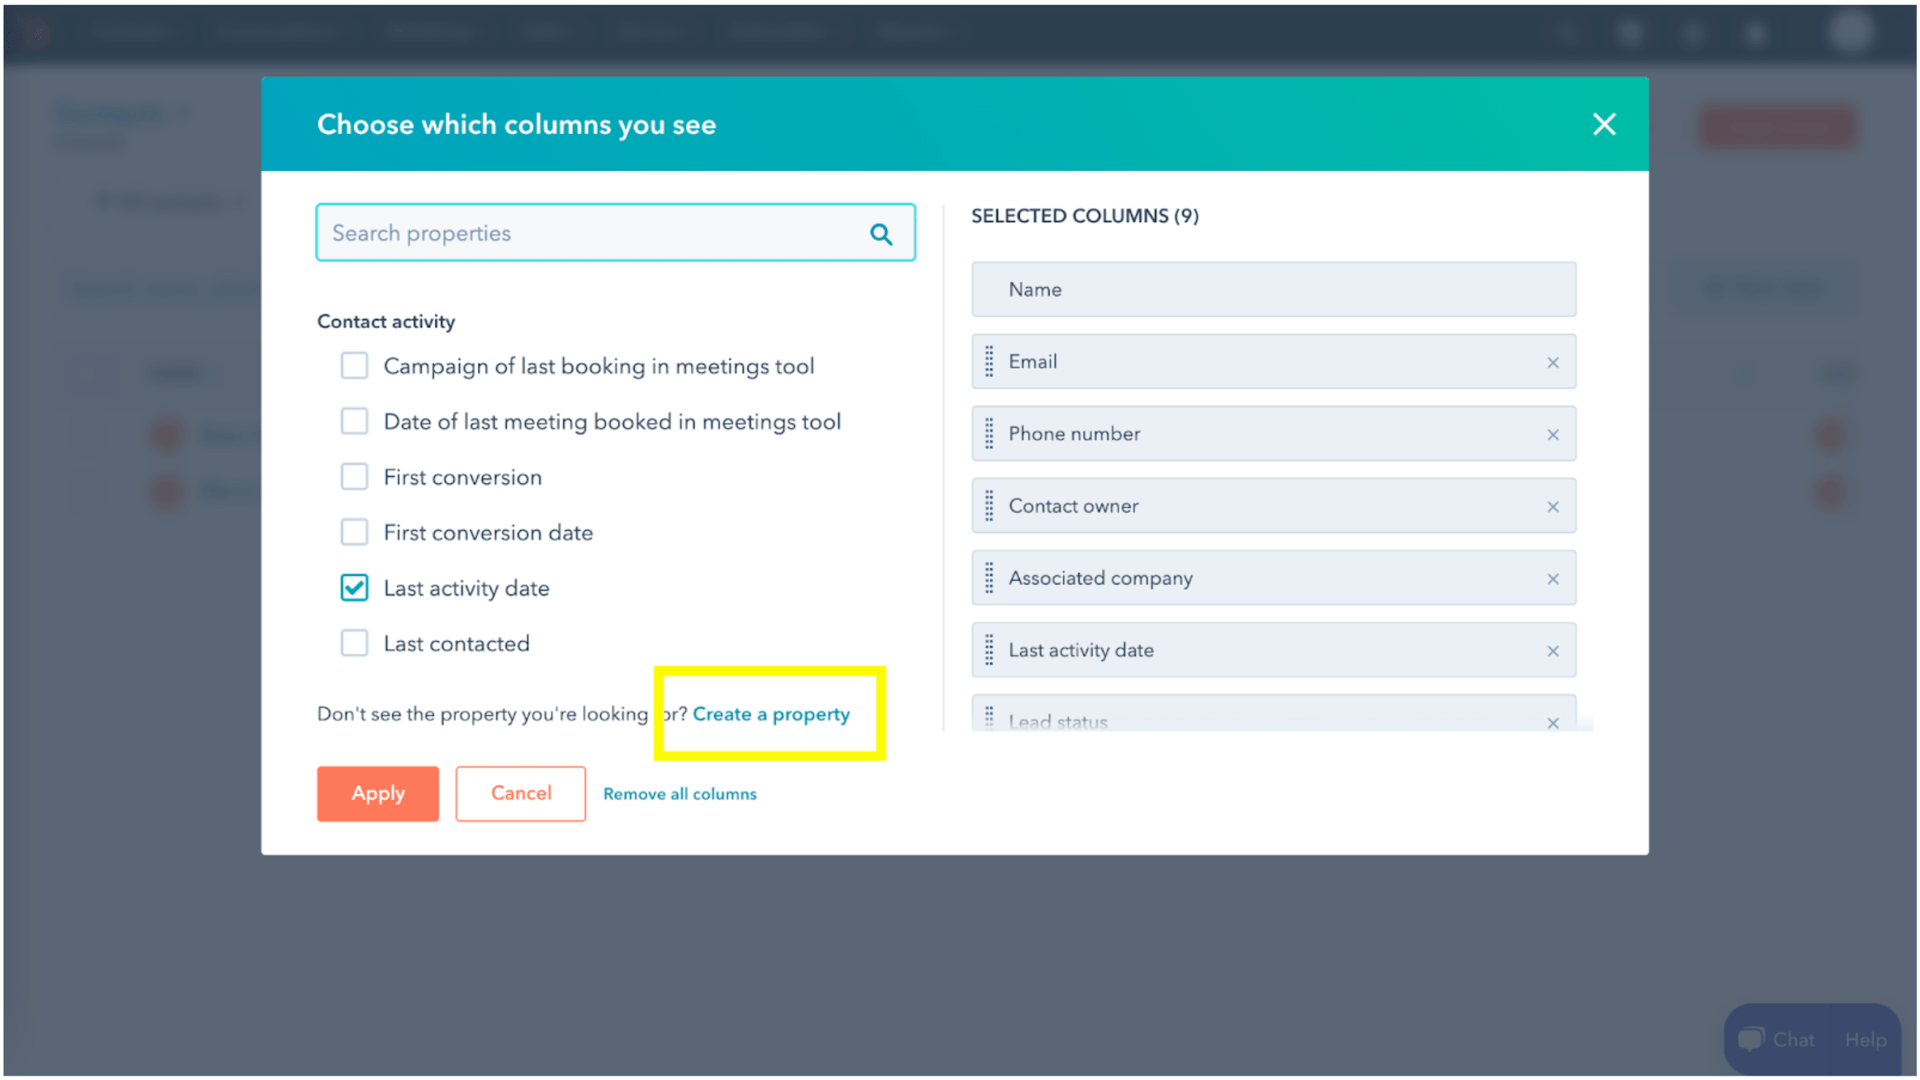
Task: Click Remove all columns link
Action: 680,794
